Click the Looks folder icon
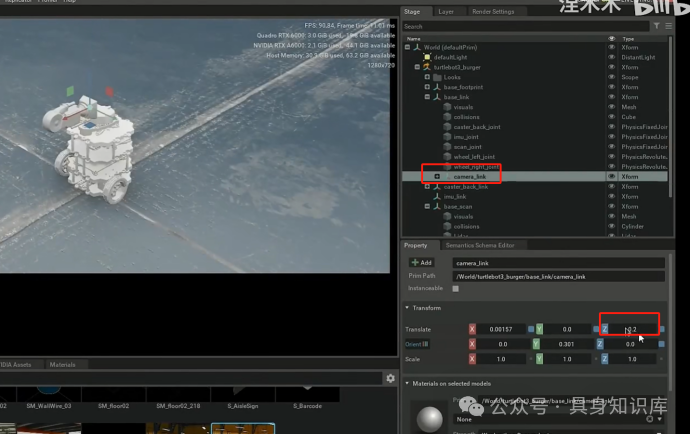Image resolution: width=690 pixels, height=434 pixels. (x=437, y=77)
